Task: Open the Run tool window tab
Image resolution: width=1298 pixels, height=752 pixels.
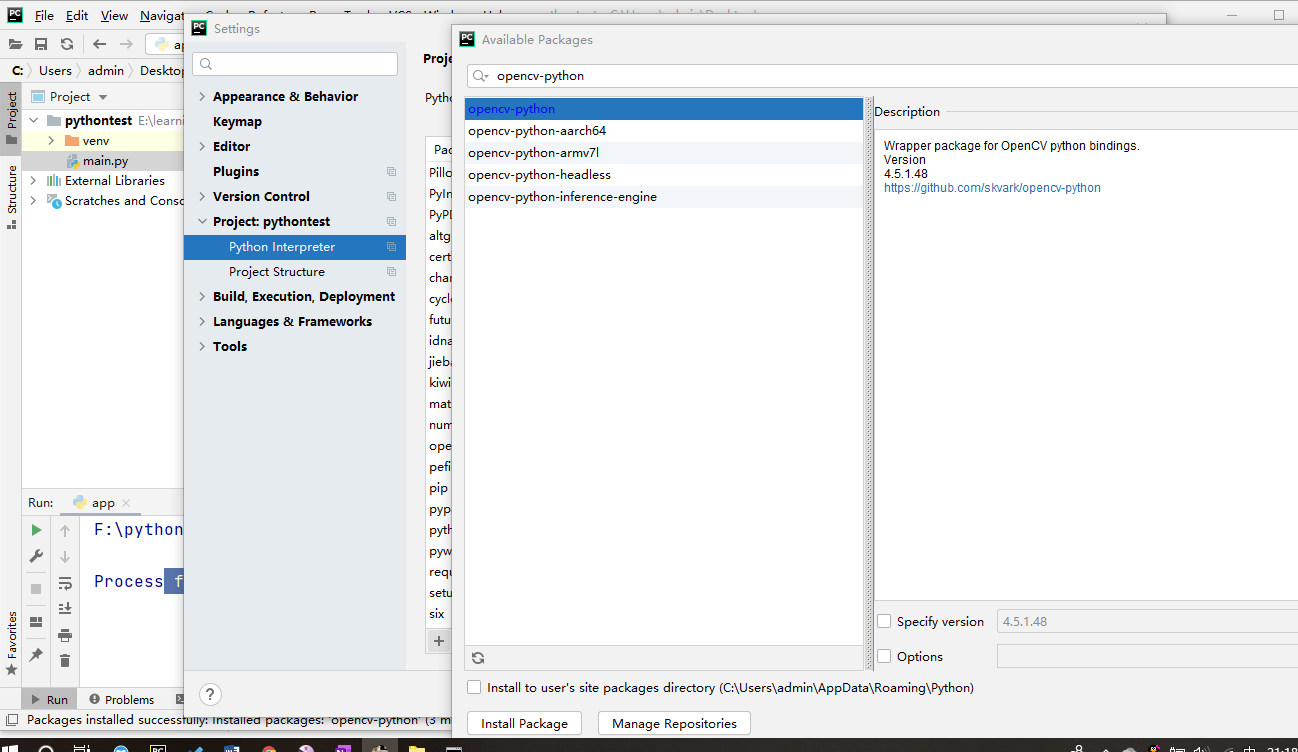Action: click(x=50, y=699)
